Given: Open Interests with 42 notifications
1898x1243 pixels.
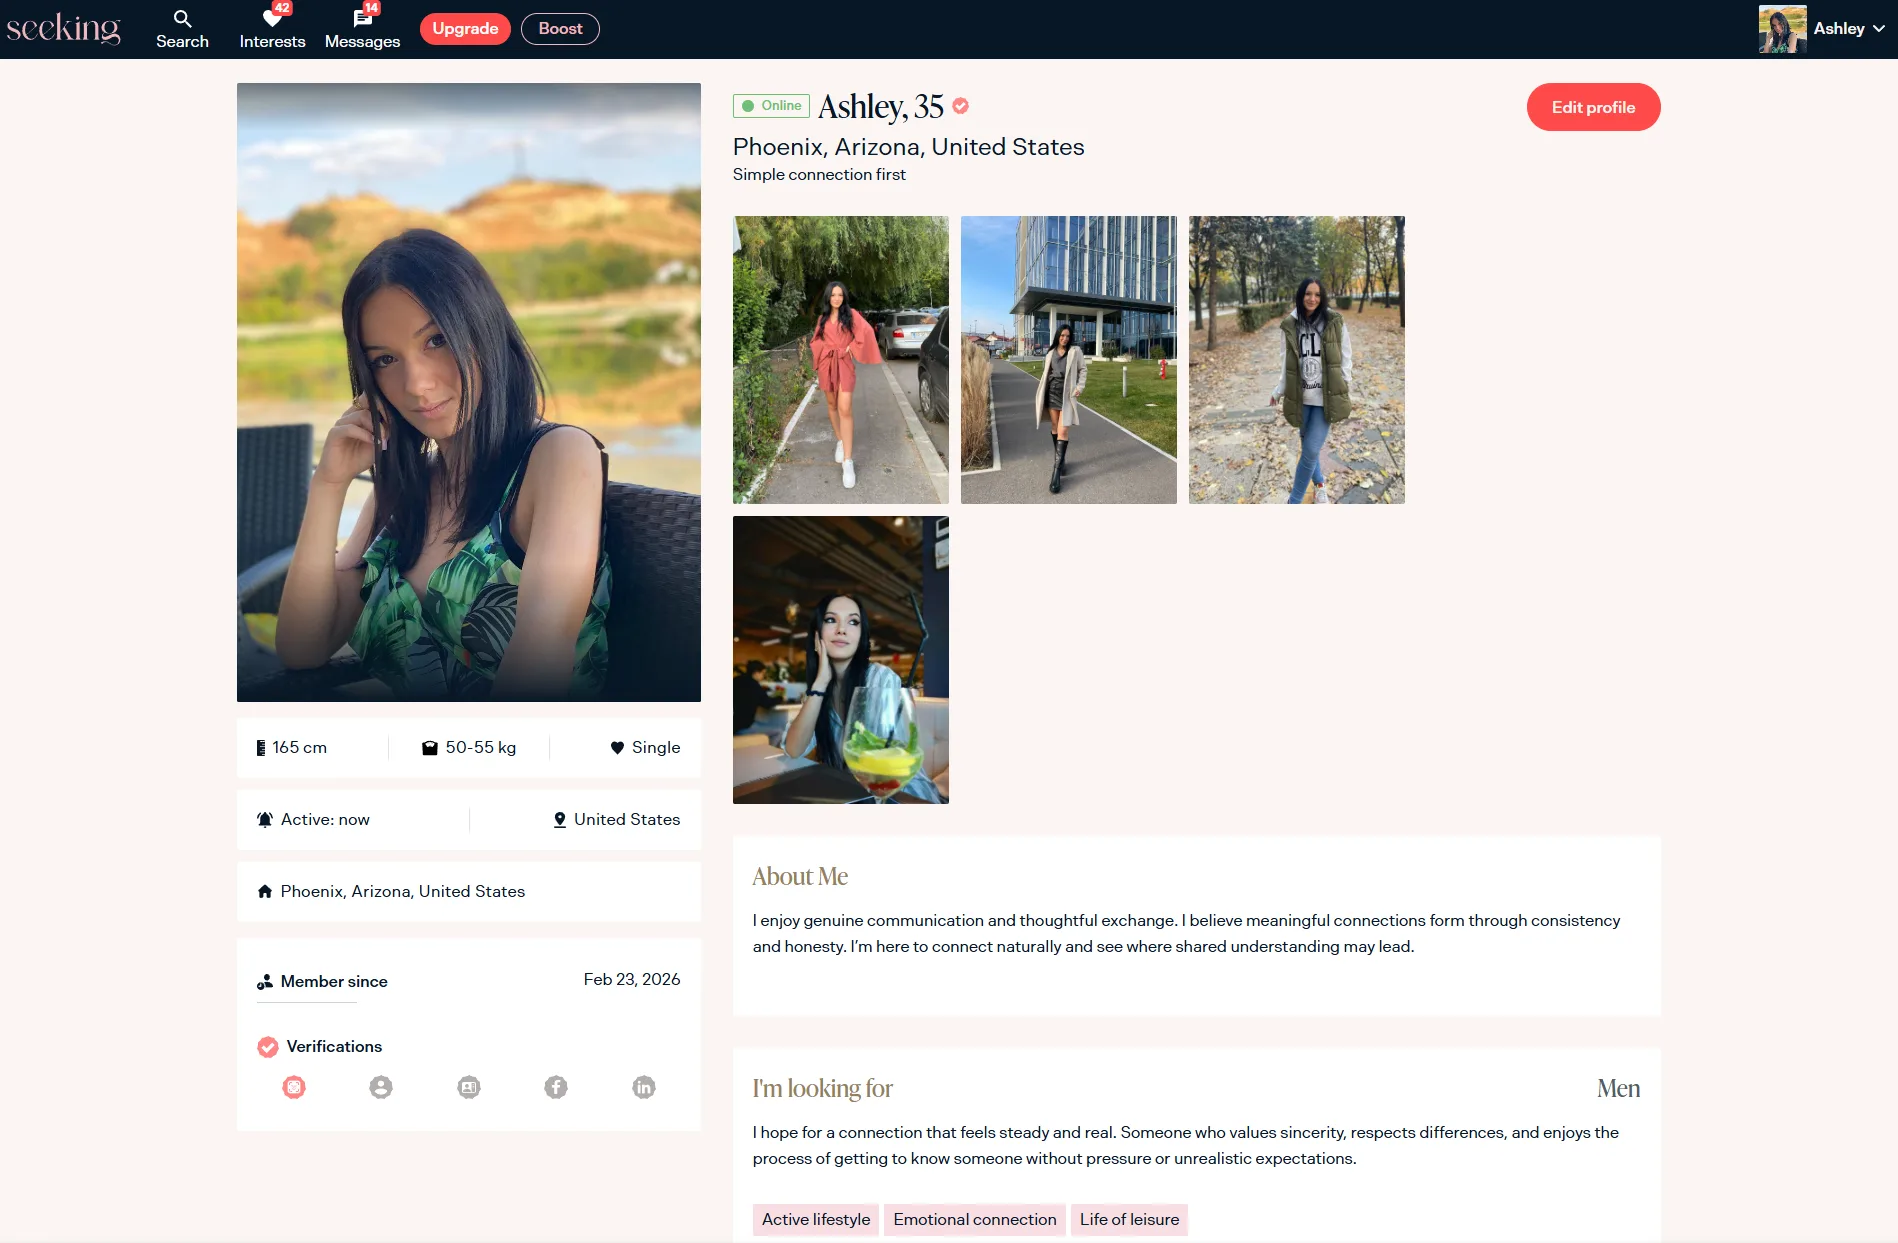Looking at the screenshot, I should [272, 29].
